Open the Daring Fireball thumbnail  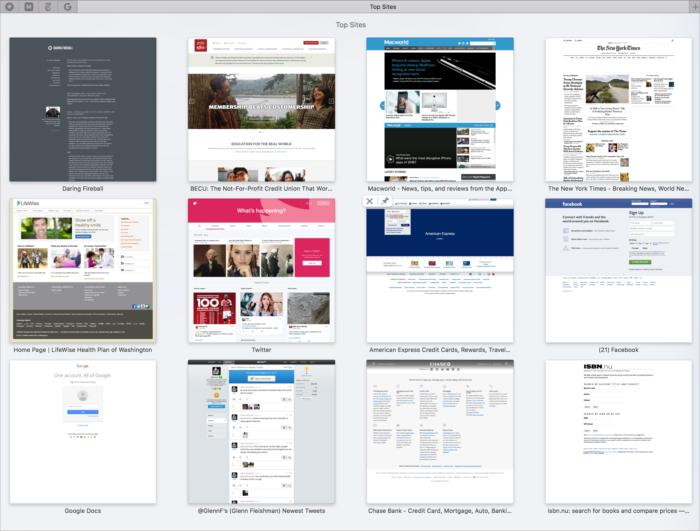(83, 109)
